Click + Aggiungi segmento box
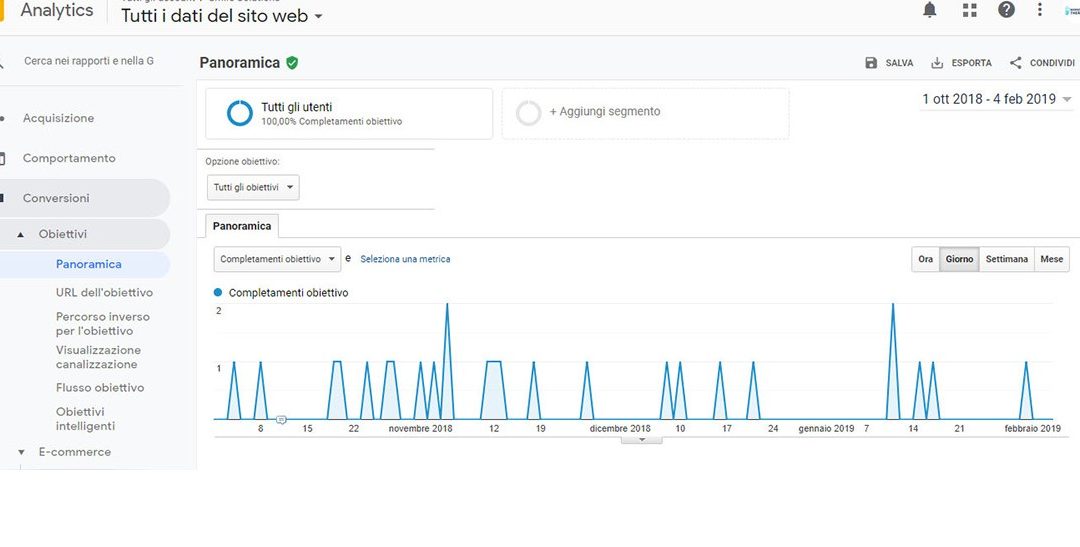Viewport: 1080px width, 547px height. [x=645, y=114]
